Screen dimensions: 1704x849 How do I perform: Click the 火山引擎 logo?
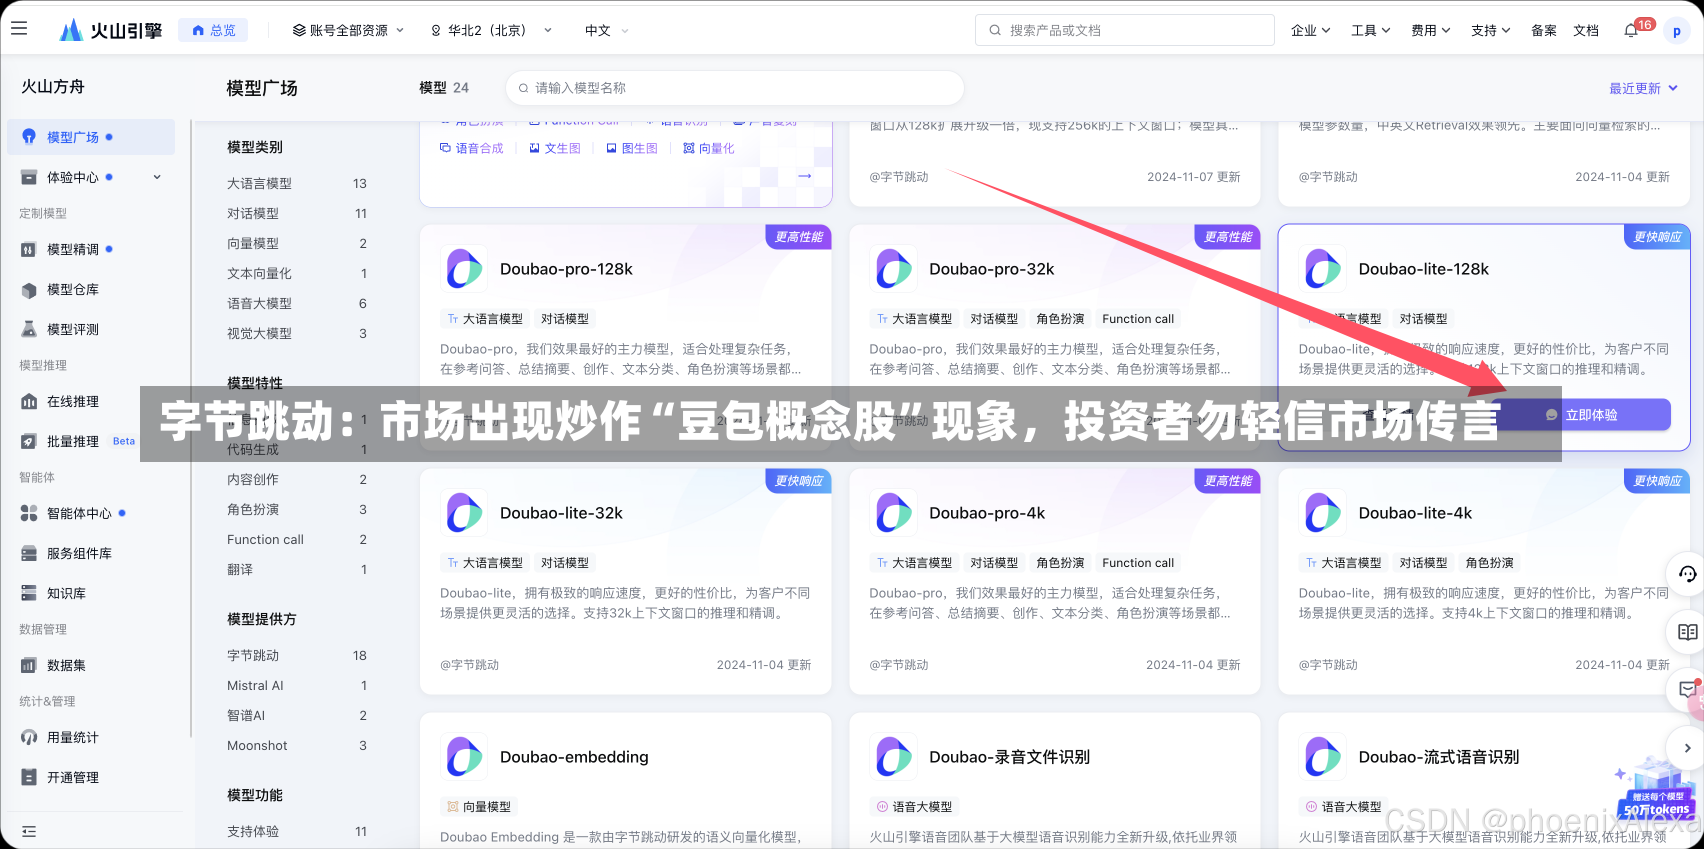111,30
